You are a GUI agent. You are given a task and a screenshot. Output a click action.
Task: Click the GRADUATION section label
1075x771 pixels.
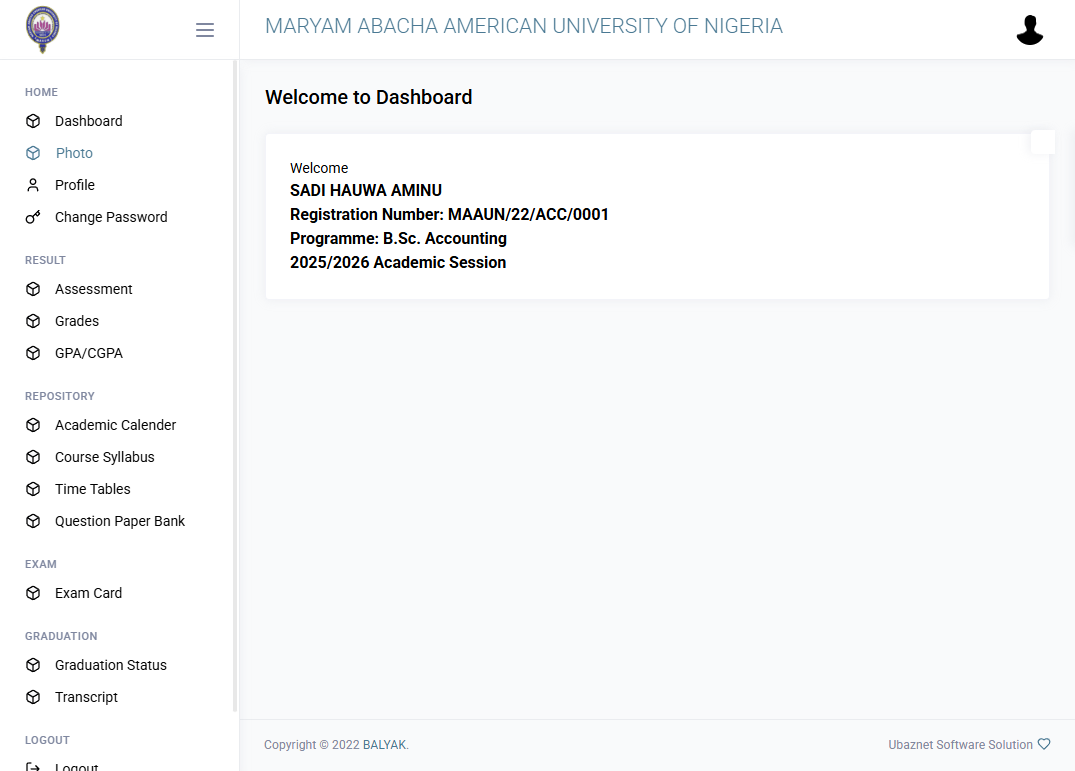click(61, 636)
